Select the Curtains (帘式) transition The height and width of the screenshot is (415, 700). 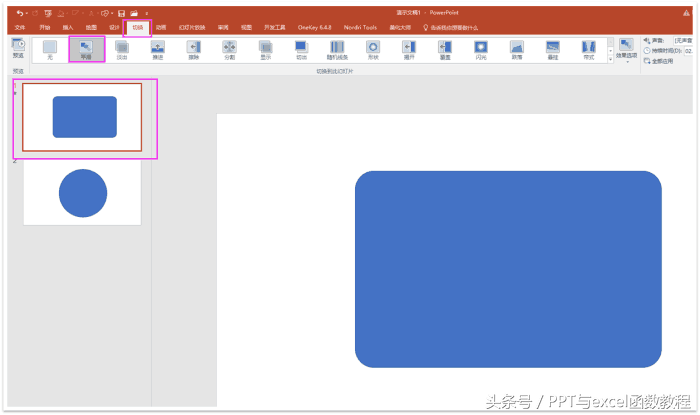(x=589, y=50)
